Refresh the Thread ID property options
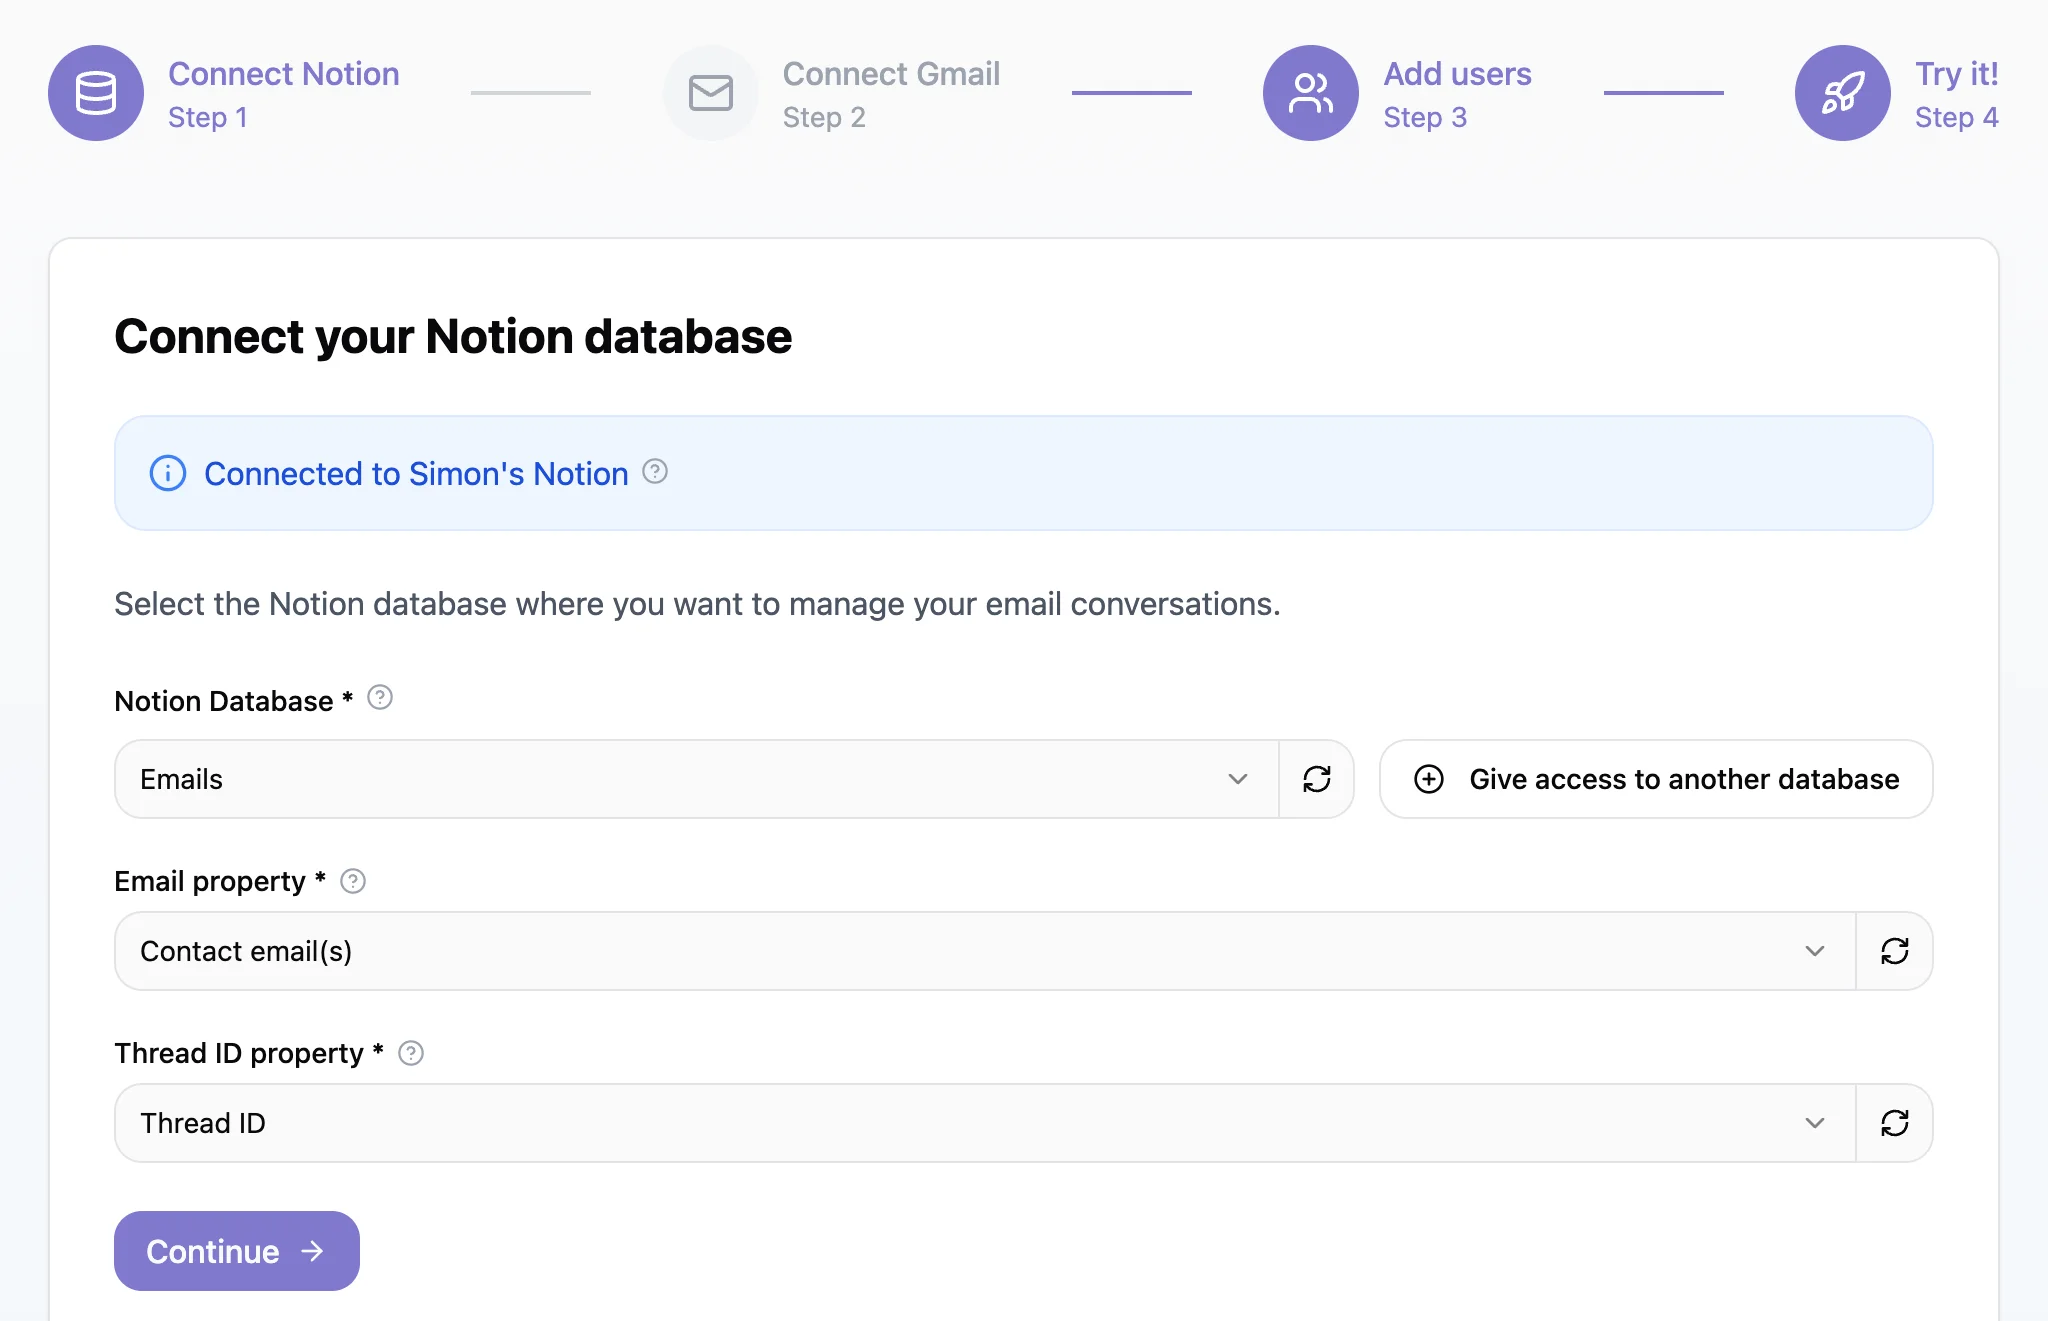Screen dimensions: 2048x1321 [x=1894, y=1123]
